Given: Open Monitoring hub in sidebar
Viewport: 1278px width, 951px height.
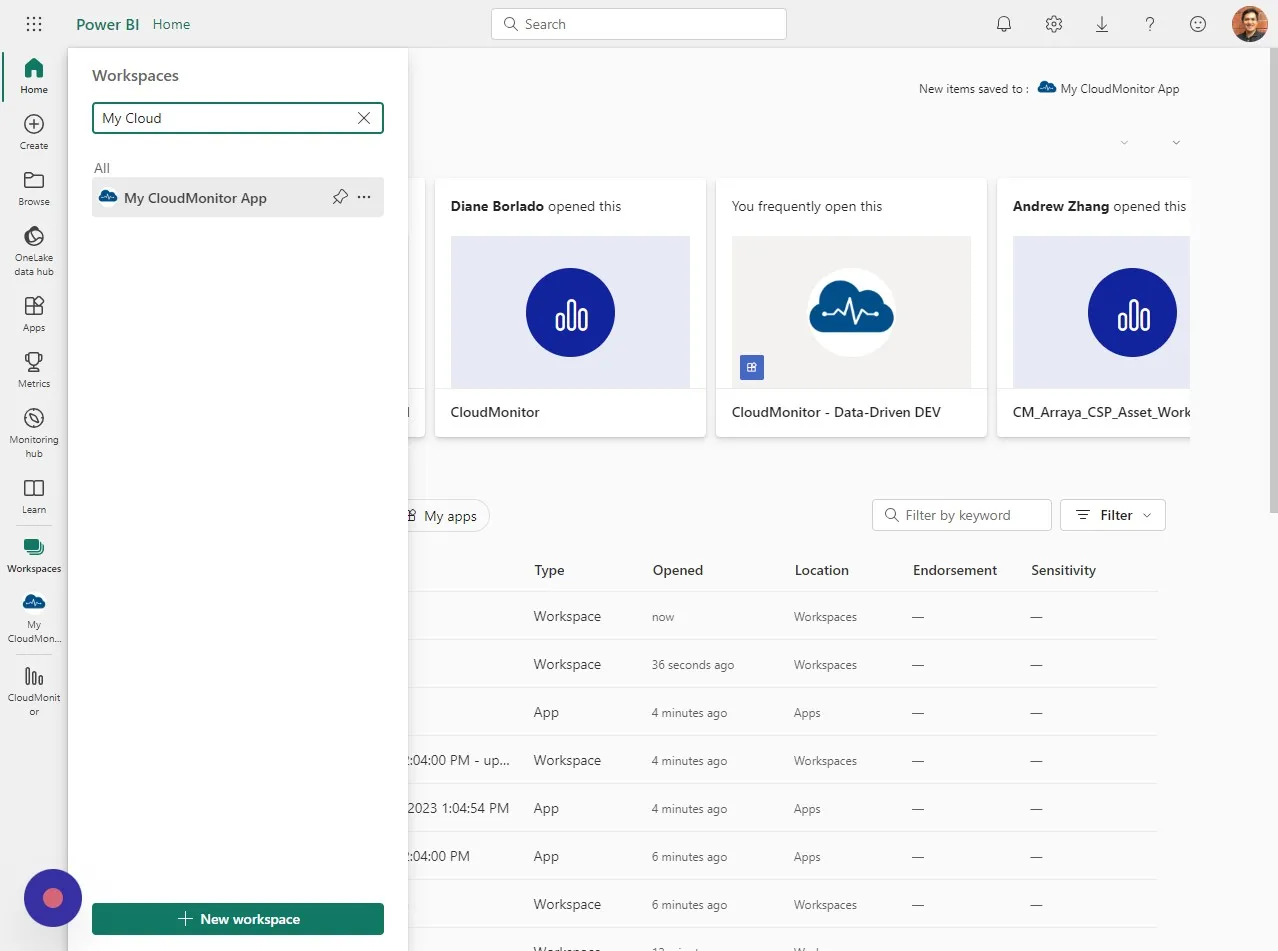Looking at the screenshot, I should coord(34,433).
